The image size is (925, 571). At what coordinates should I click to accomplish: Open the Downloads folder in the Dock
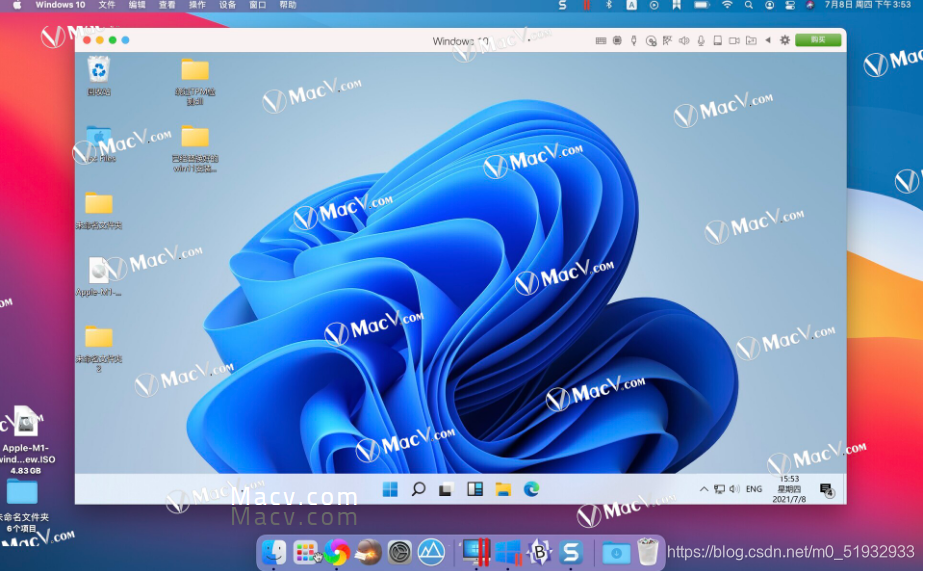(616, 553)
